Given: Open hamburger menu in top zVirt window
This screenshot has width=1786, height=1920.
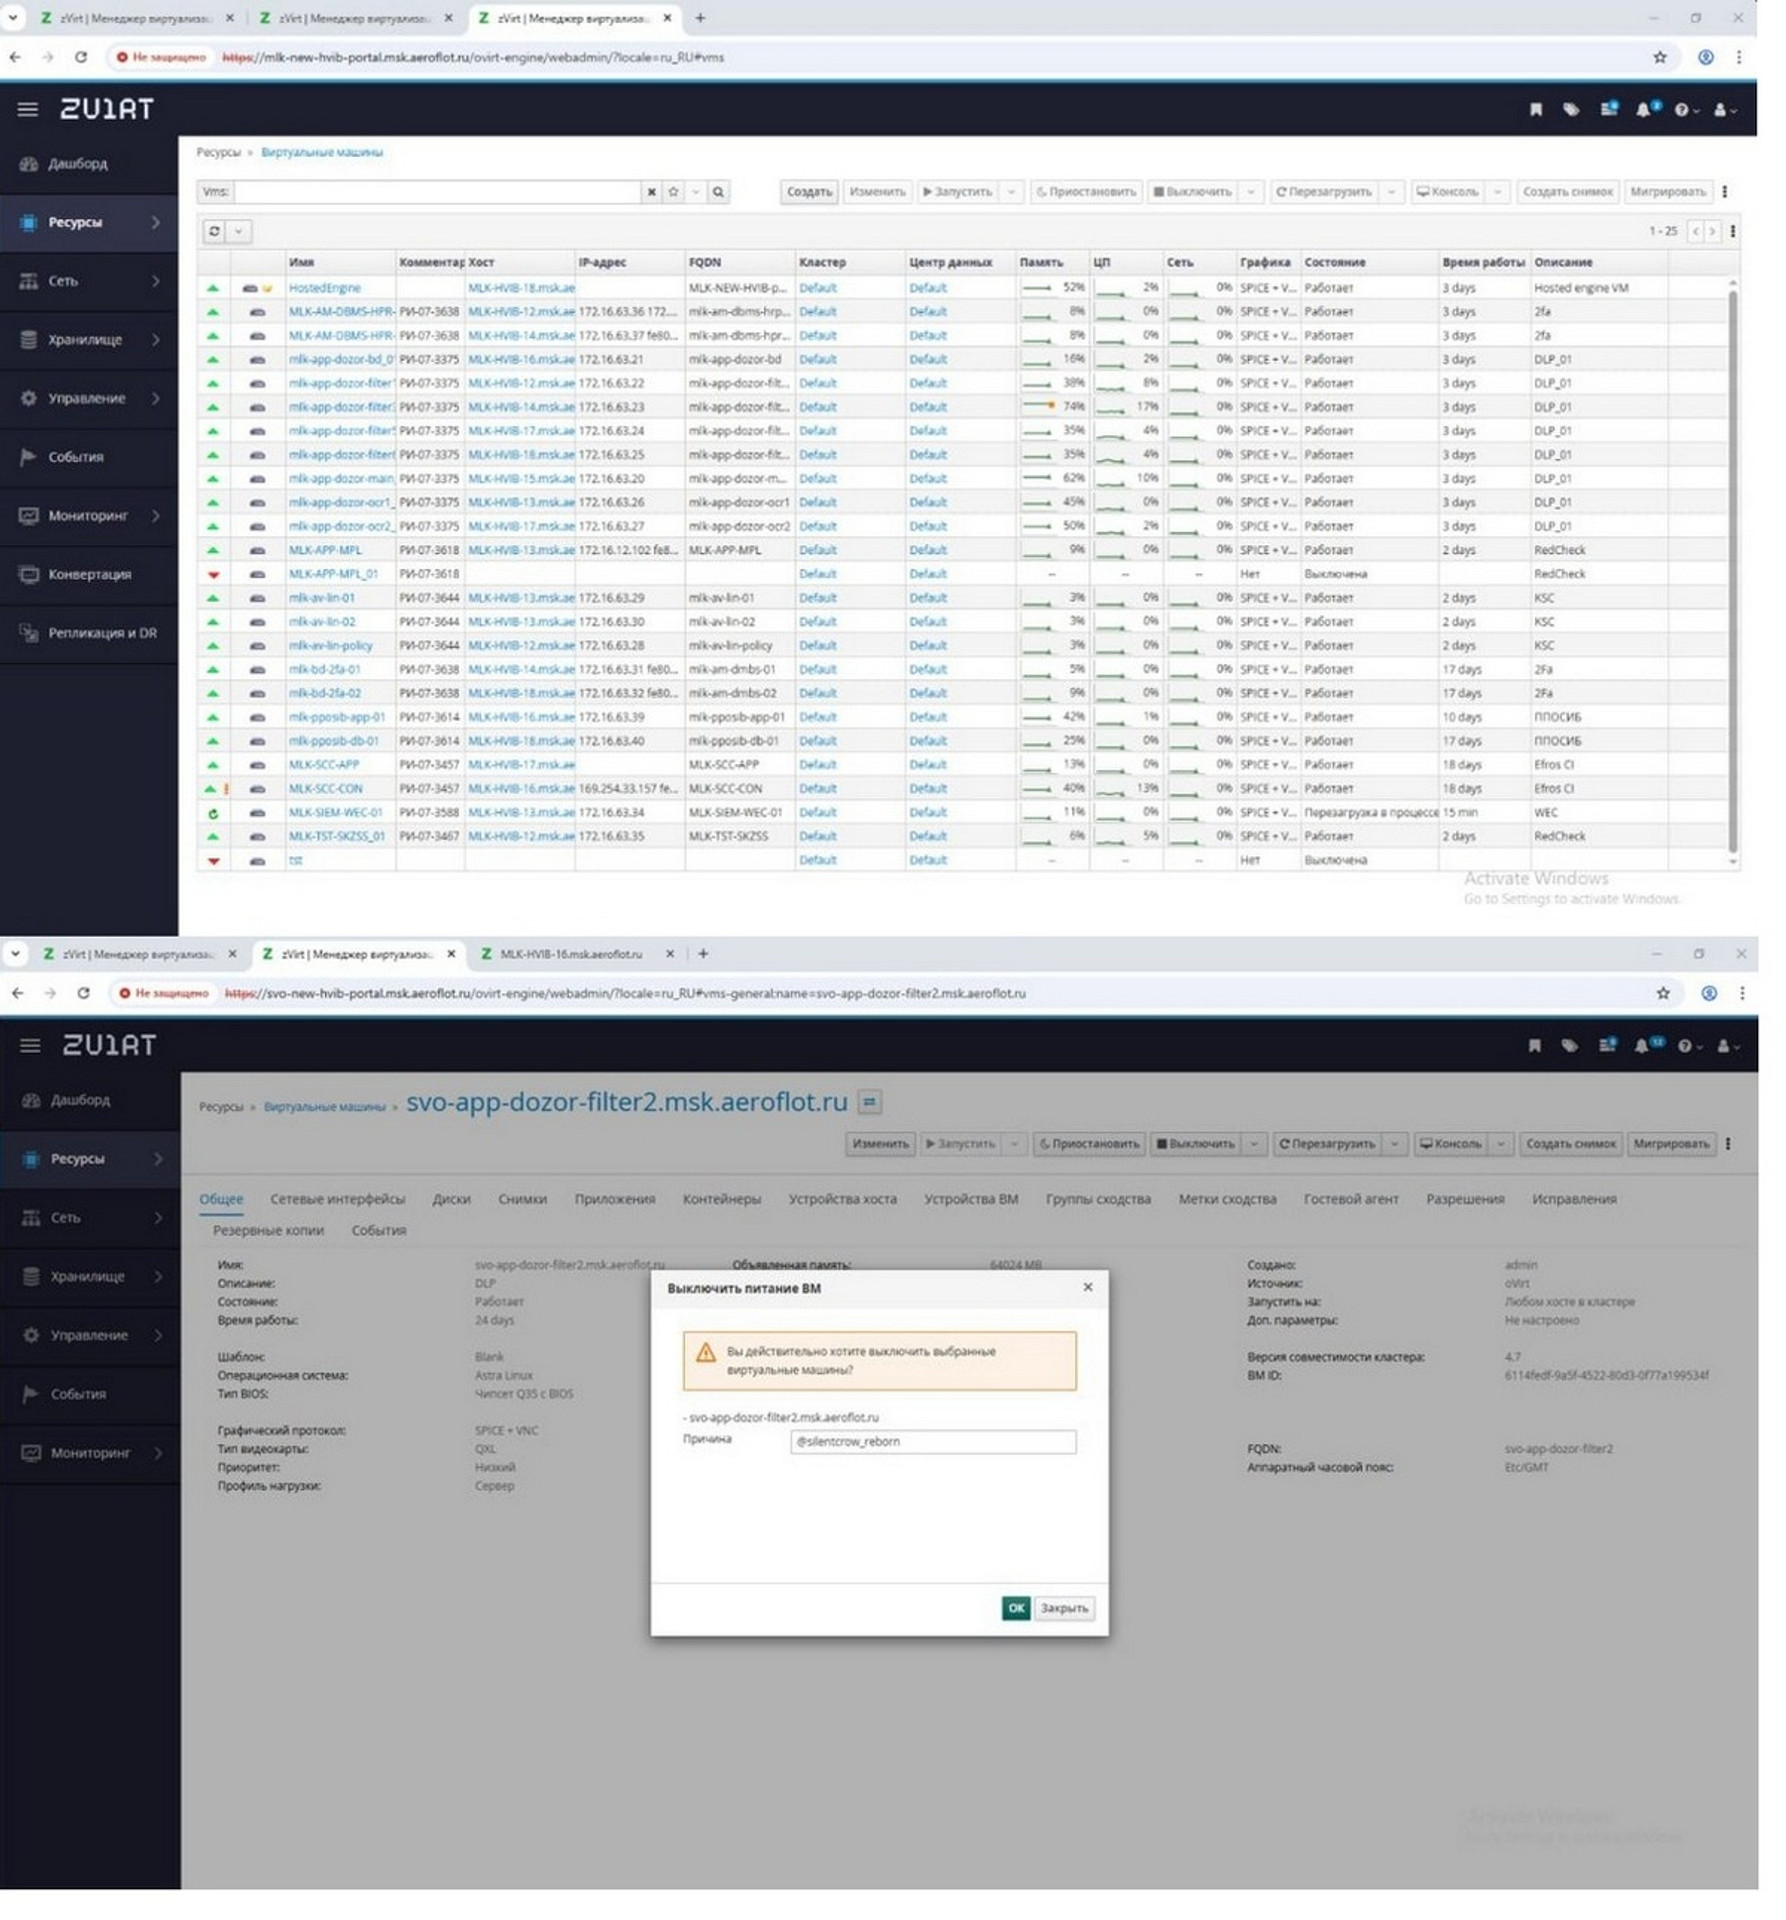Looking at the screenshot, I should (28, 109).
